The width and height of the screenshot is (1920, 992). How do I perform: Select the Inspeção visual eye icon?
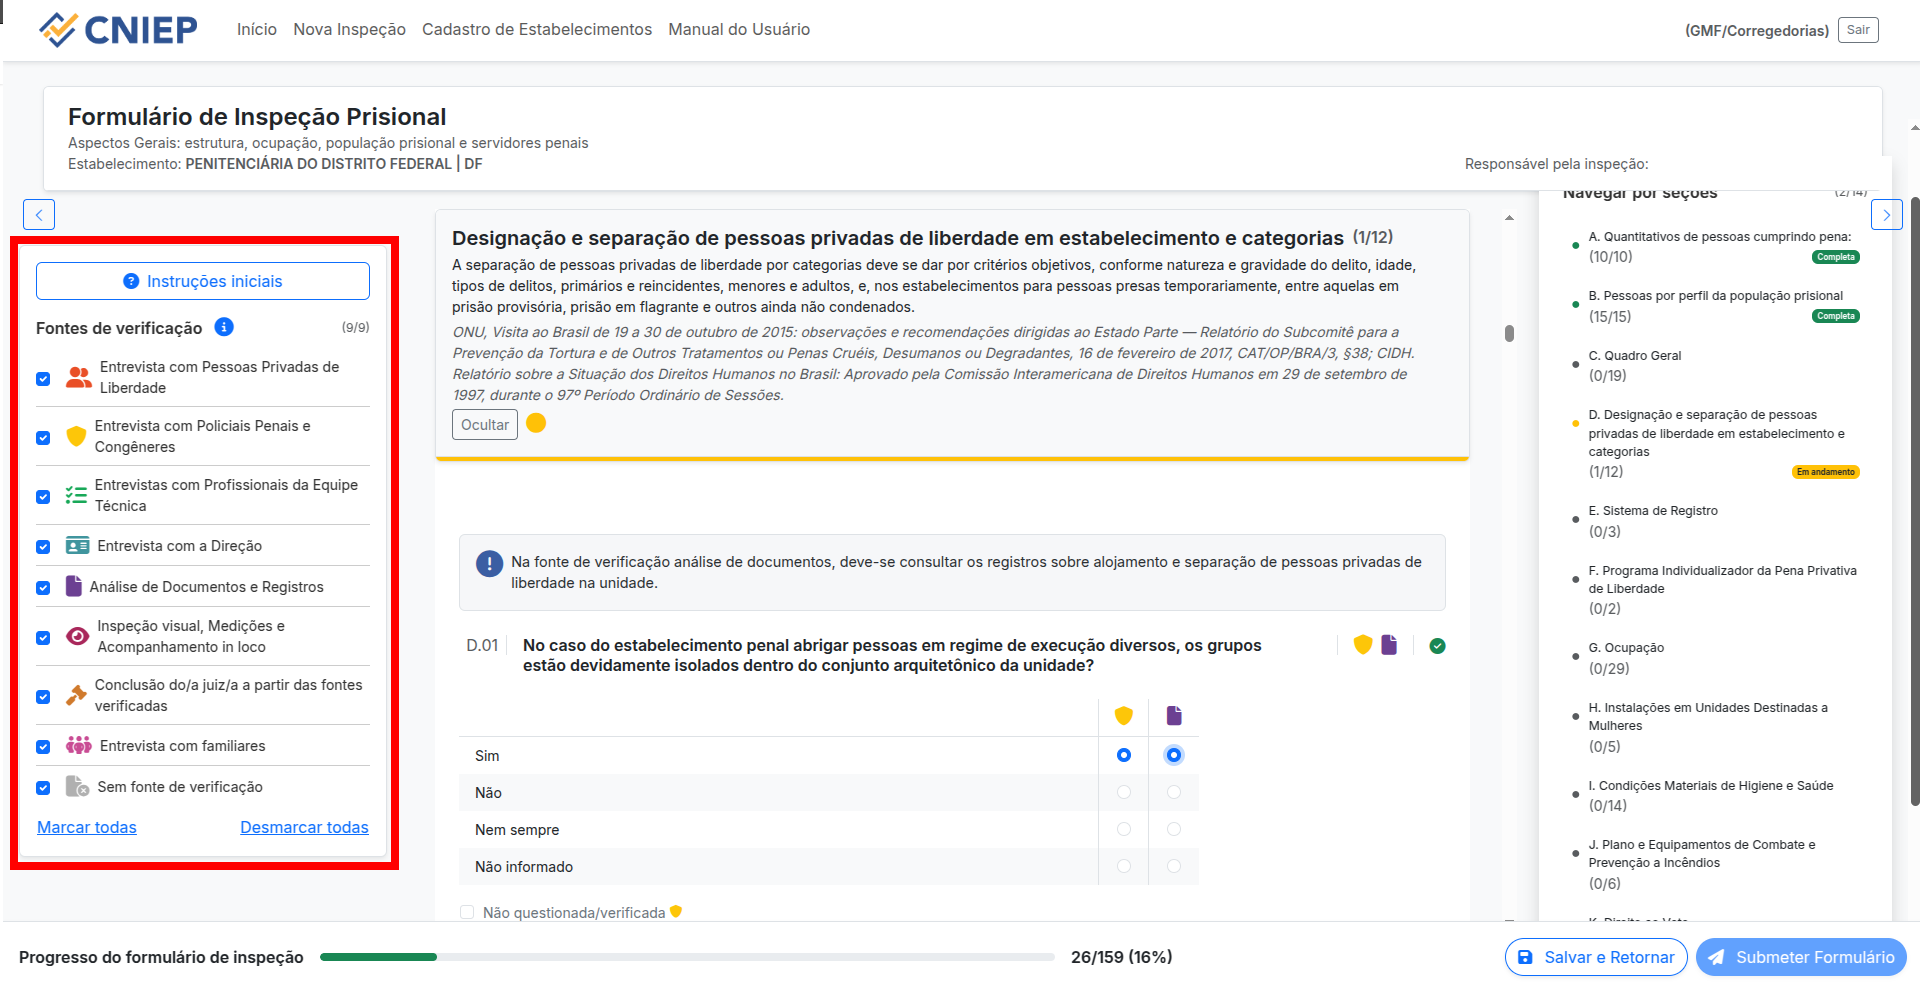tap(76, 636)
